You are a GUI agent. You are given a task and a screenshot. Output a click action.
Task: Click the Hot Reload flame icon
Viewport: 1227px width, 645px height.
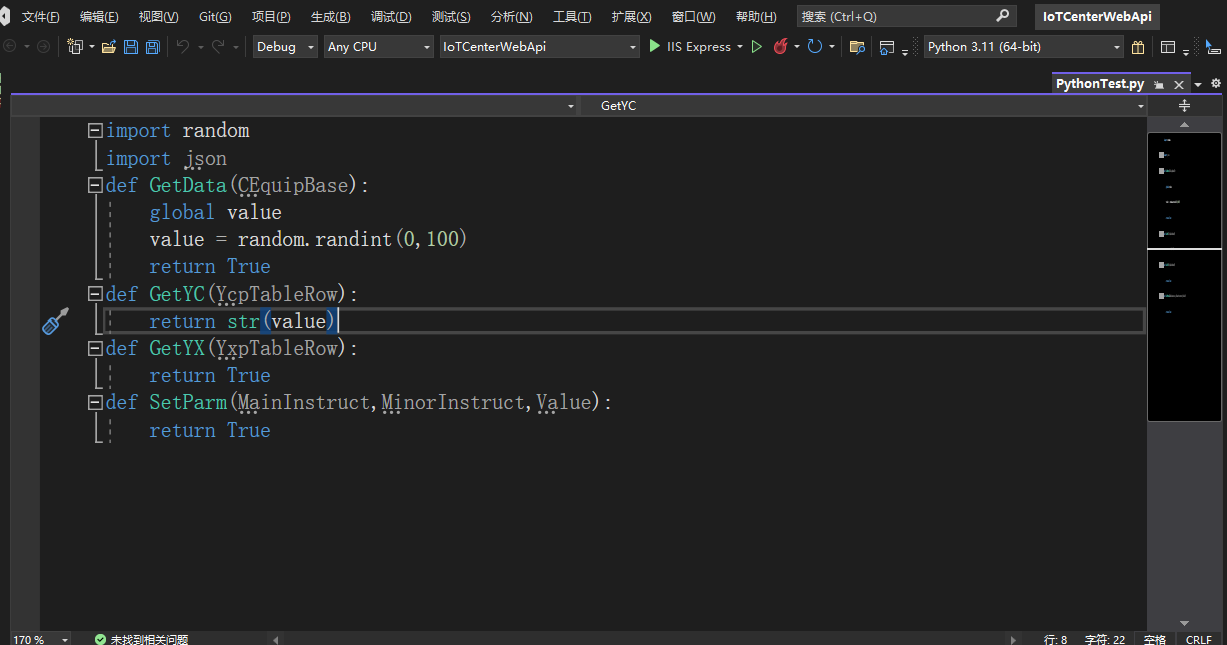tap(781, 47)
